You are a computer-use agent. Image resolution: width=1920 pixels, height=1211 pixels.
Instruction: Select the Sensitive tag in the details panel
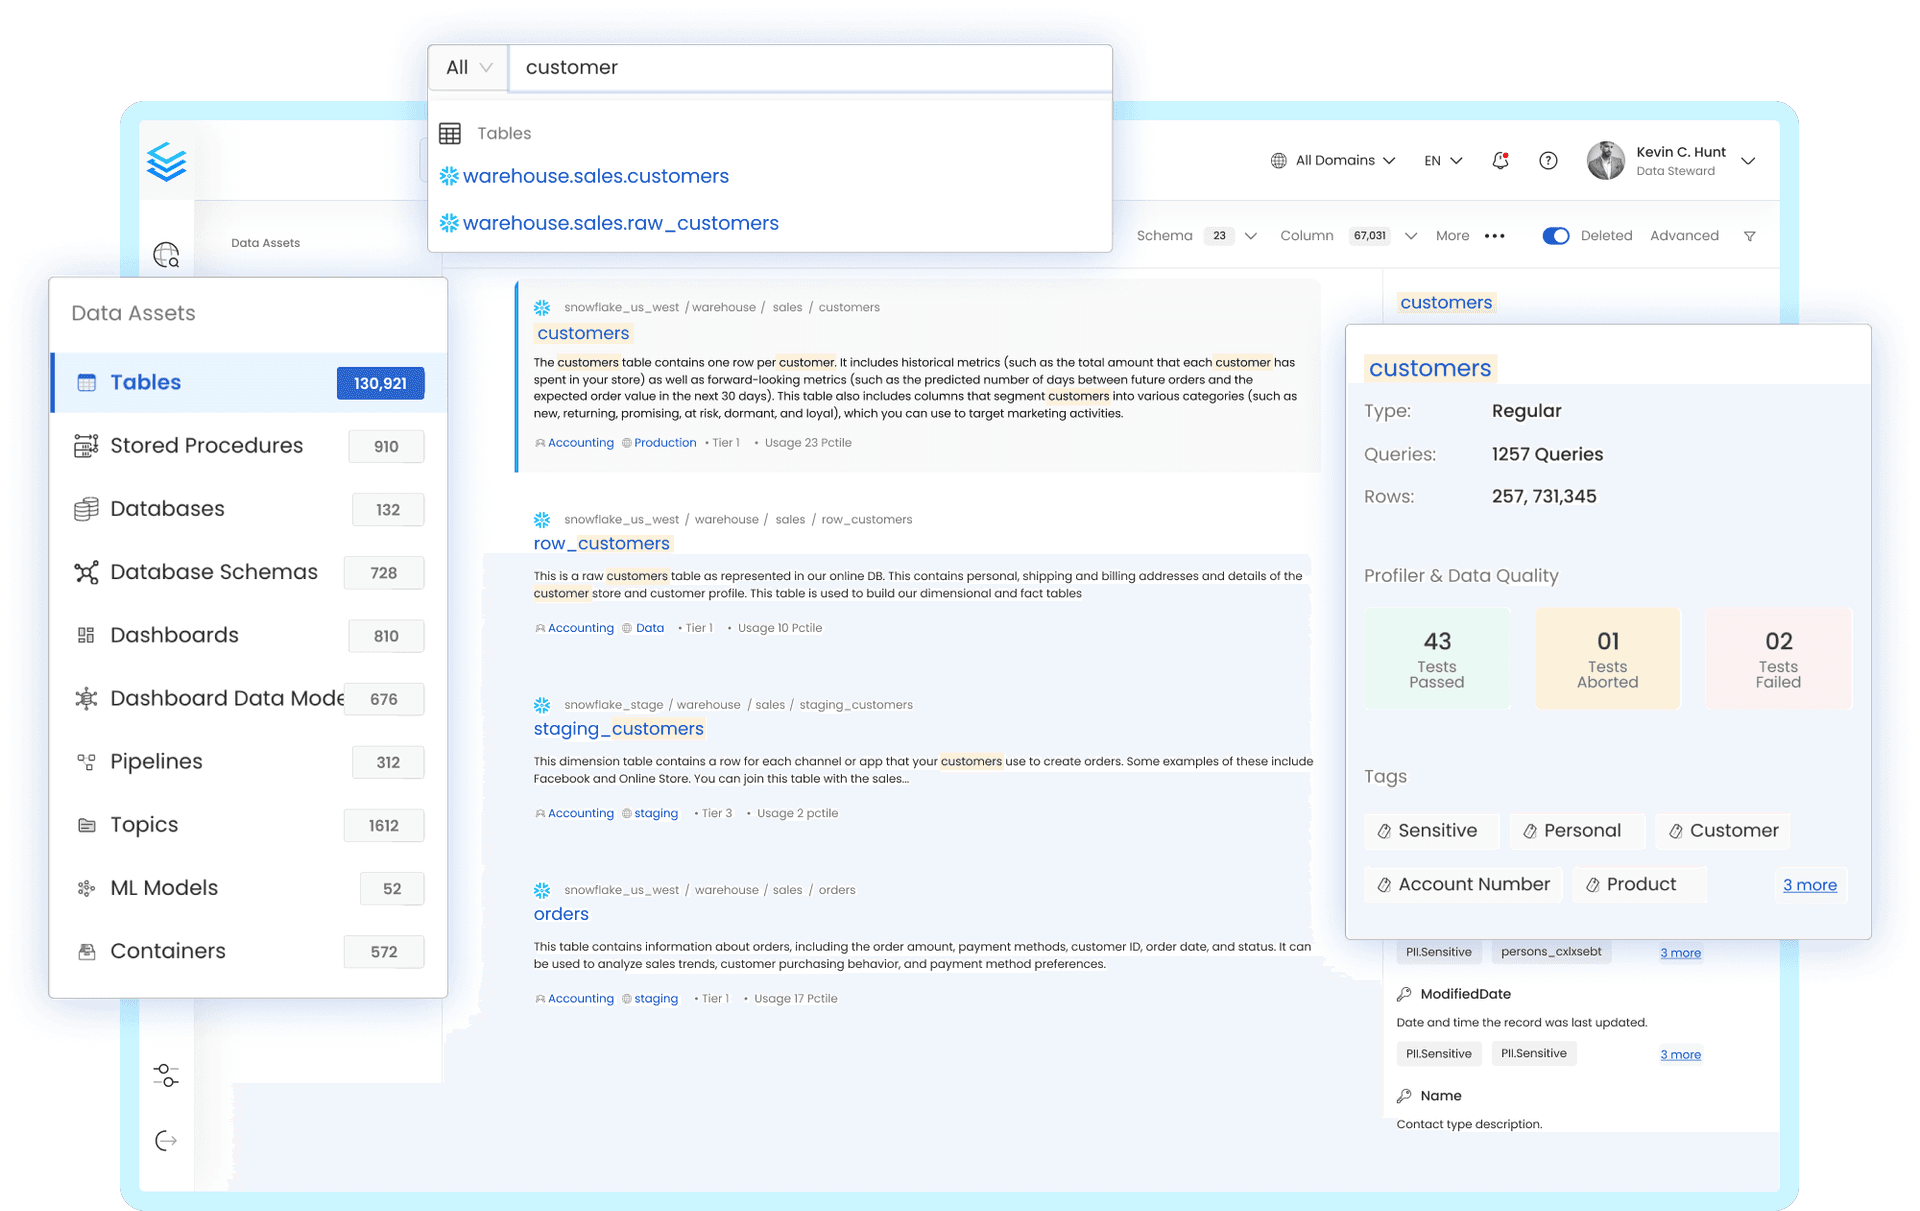pos(1431,830)
